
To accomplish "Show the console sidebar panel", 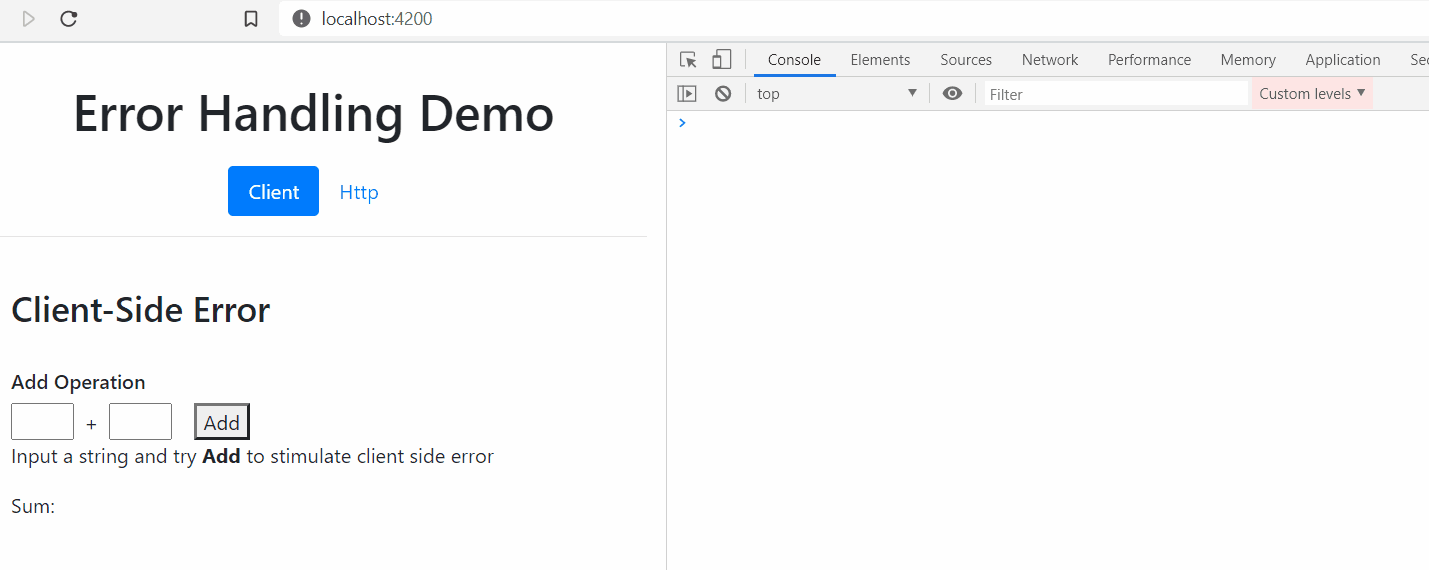I will pyautogui.click(x=687, y=94).
